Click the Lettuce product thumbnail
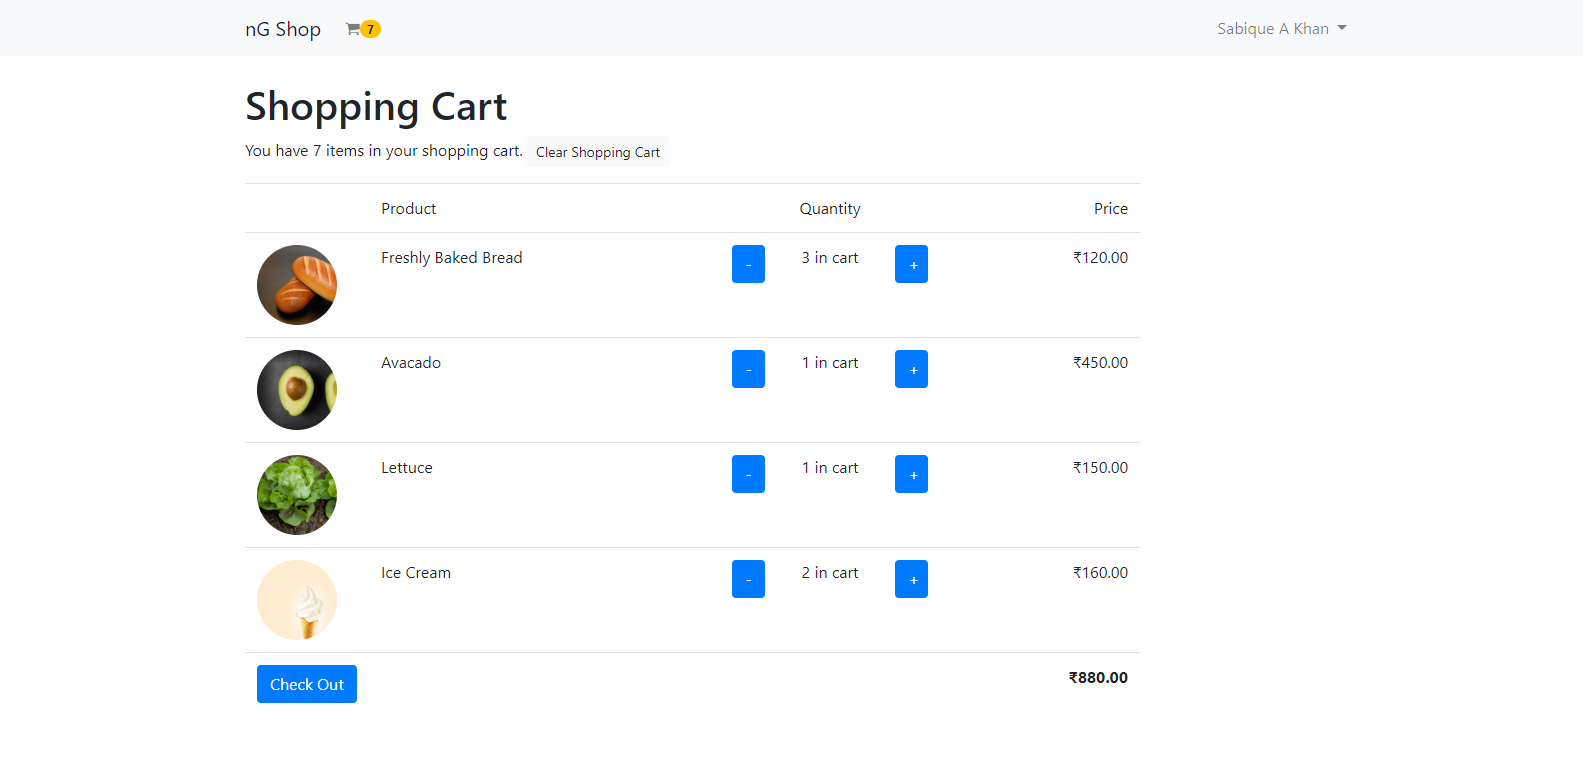The width and height of the screenshot is (1583, 757). click(x=297, y=495)
